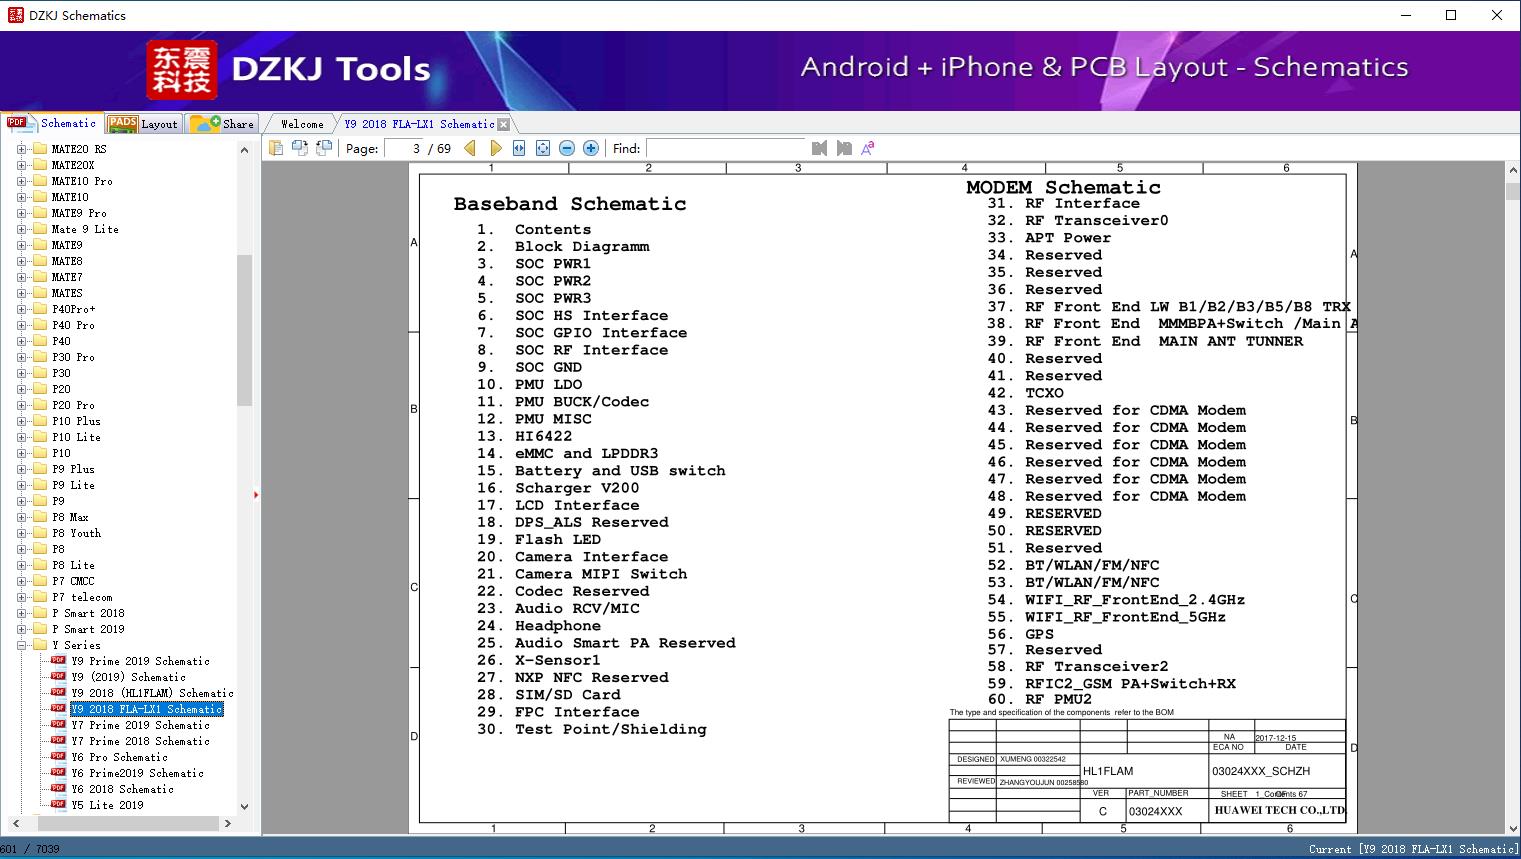Click the folder icon of P8 Lite
Image resolution: width=1521 pixels, height=859 pixels.
[x=40, y=565]
